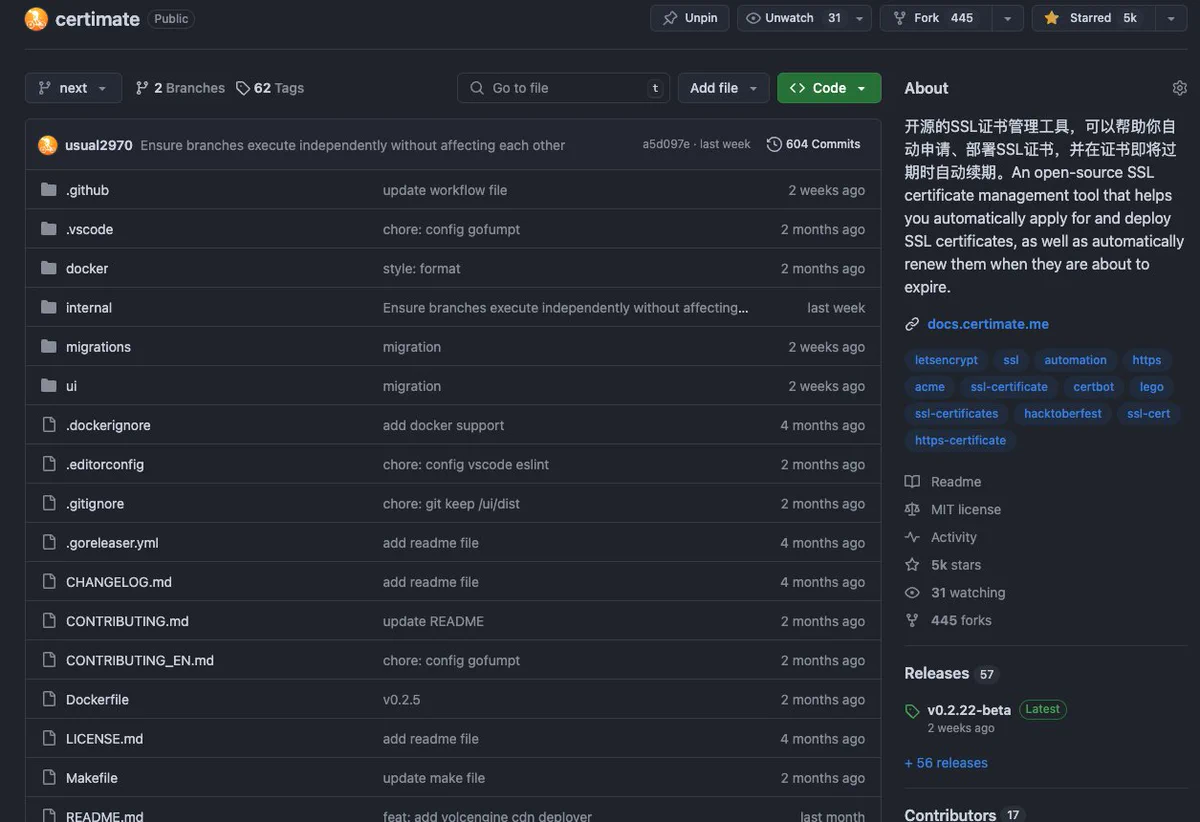
Task: Click the Makefile file icon
Action: tap(49, 777)
